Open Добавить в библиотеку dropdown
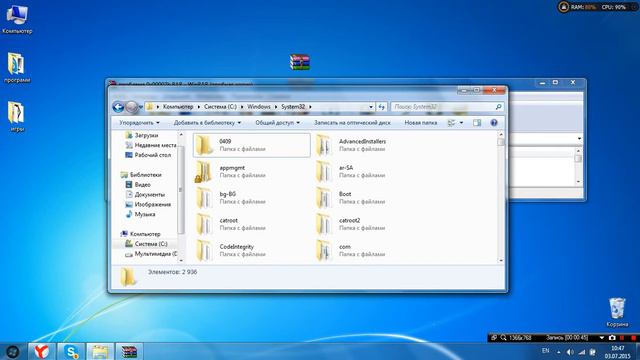 (207, 123)
